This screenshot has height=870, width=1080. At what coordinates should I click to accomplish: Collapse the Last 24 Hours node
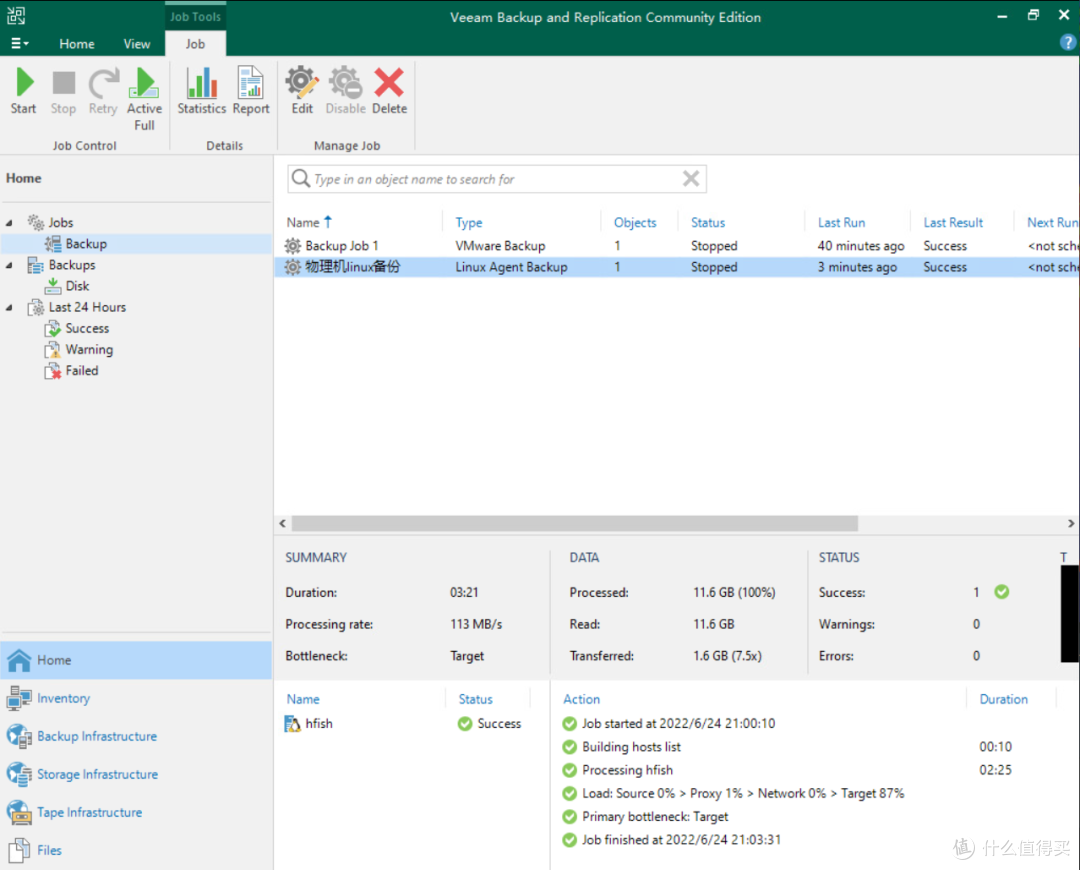point(10,307)
